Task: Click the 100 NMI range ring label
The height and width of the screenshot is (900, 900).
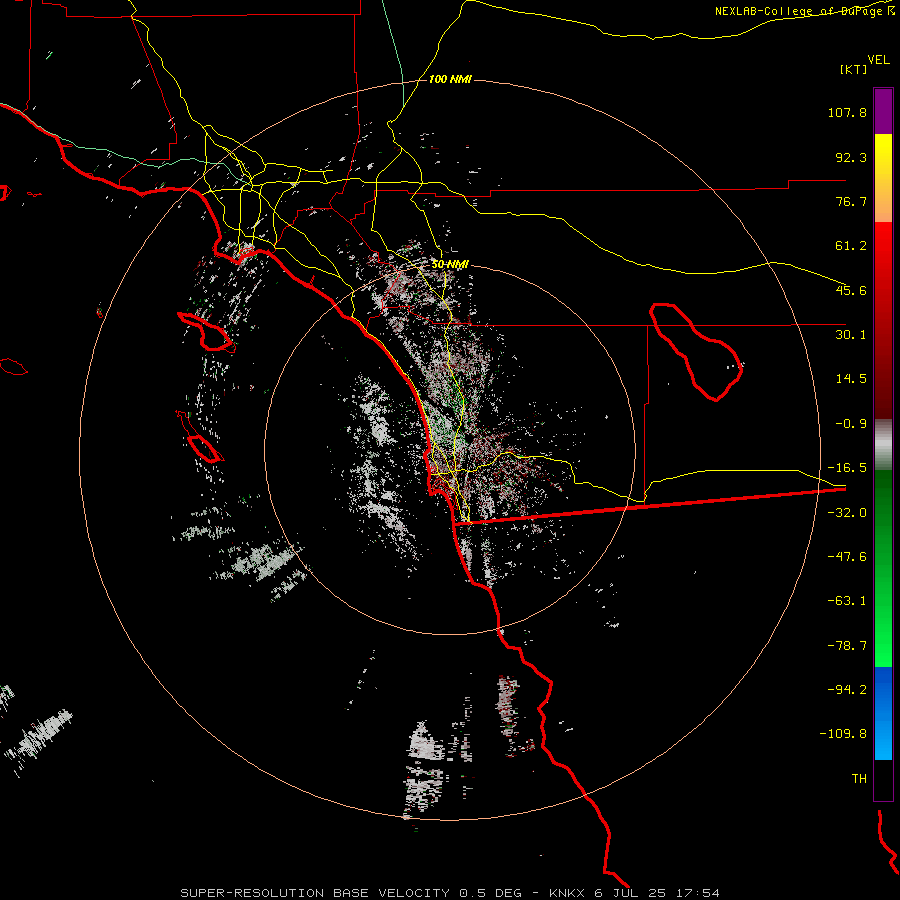Action: (x=450, y=79)
